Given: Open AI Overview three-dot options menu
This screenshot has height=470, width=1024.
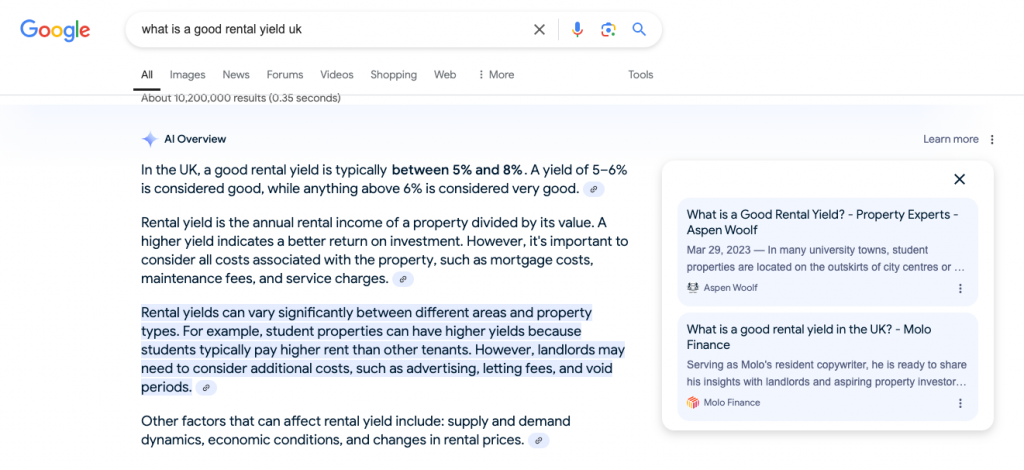Looking at the screenshot, I should click(x=992, y=140).
